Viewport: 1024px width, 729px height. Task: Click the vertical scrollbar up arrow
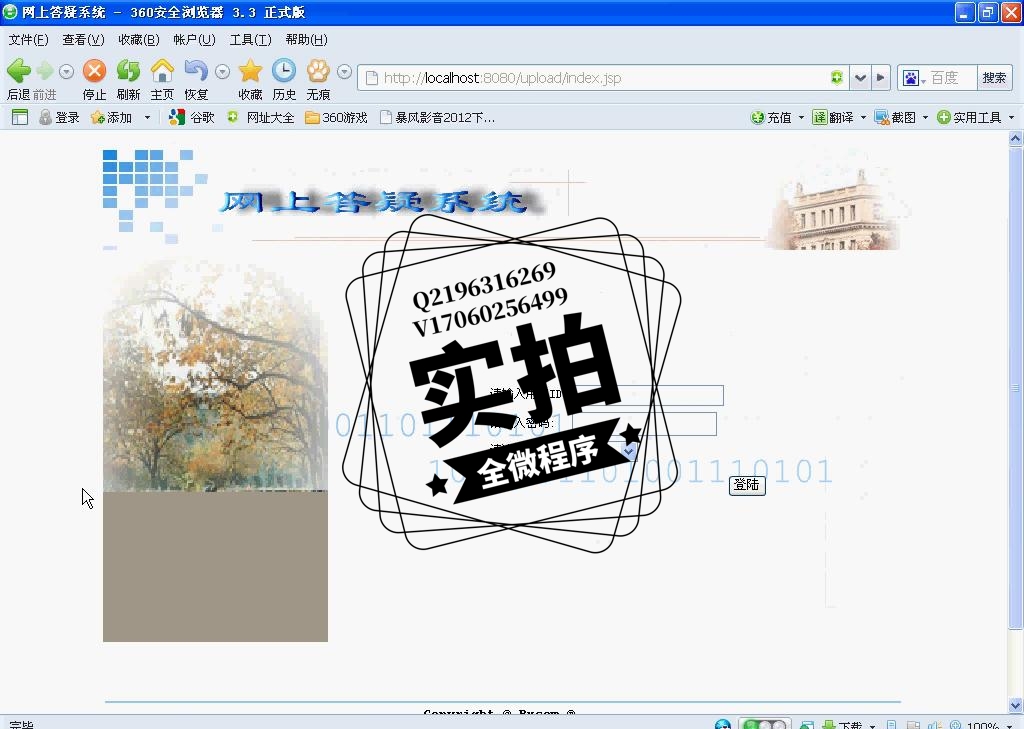[1015, 138]
